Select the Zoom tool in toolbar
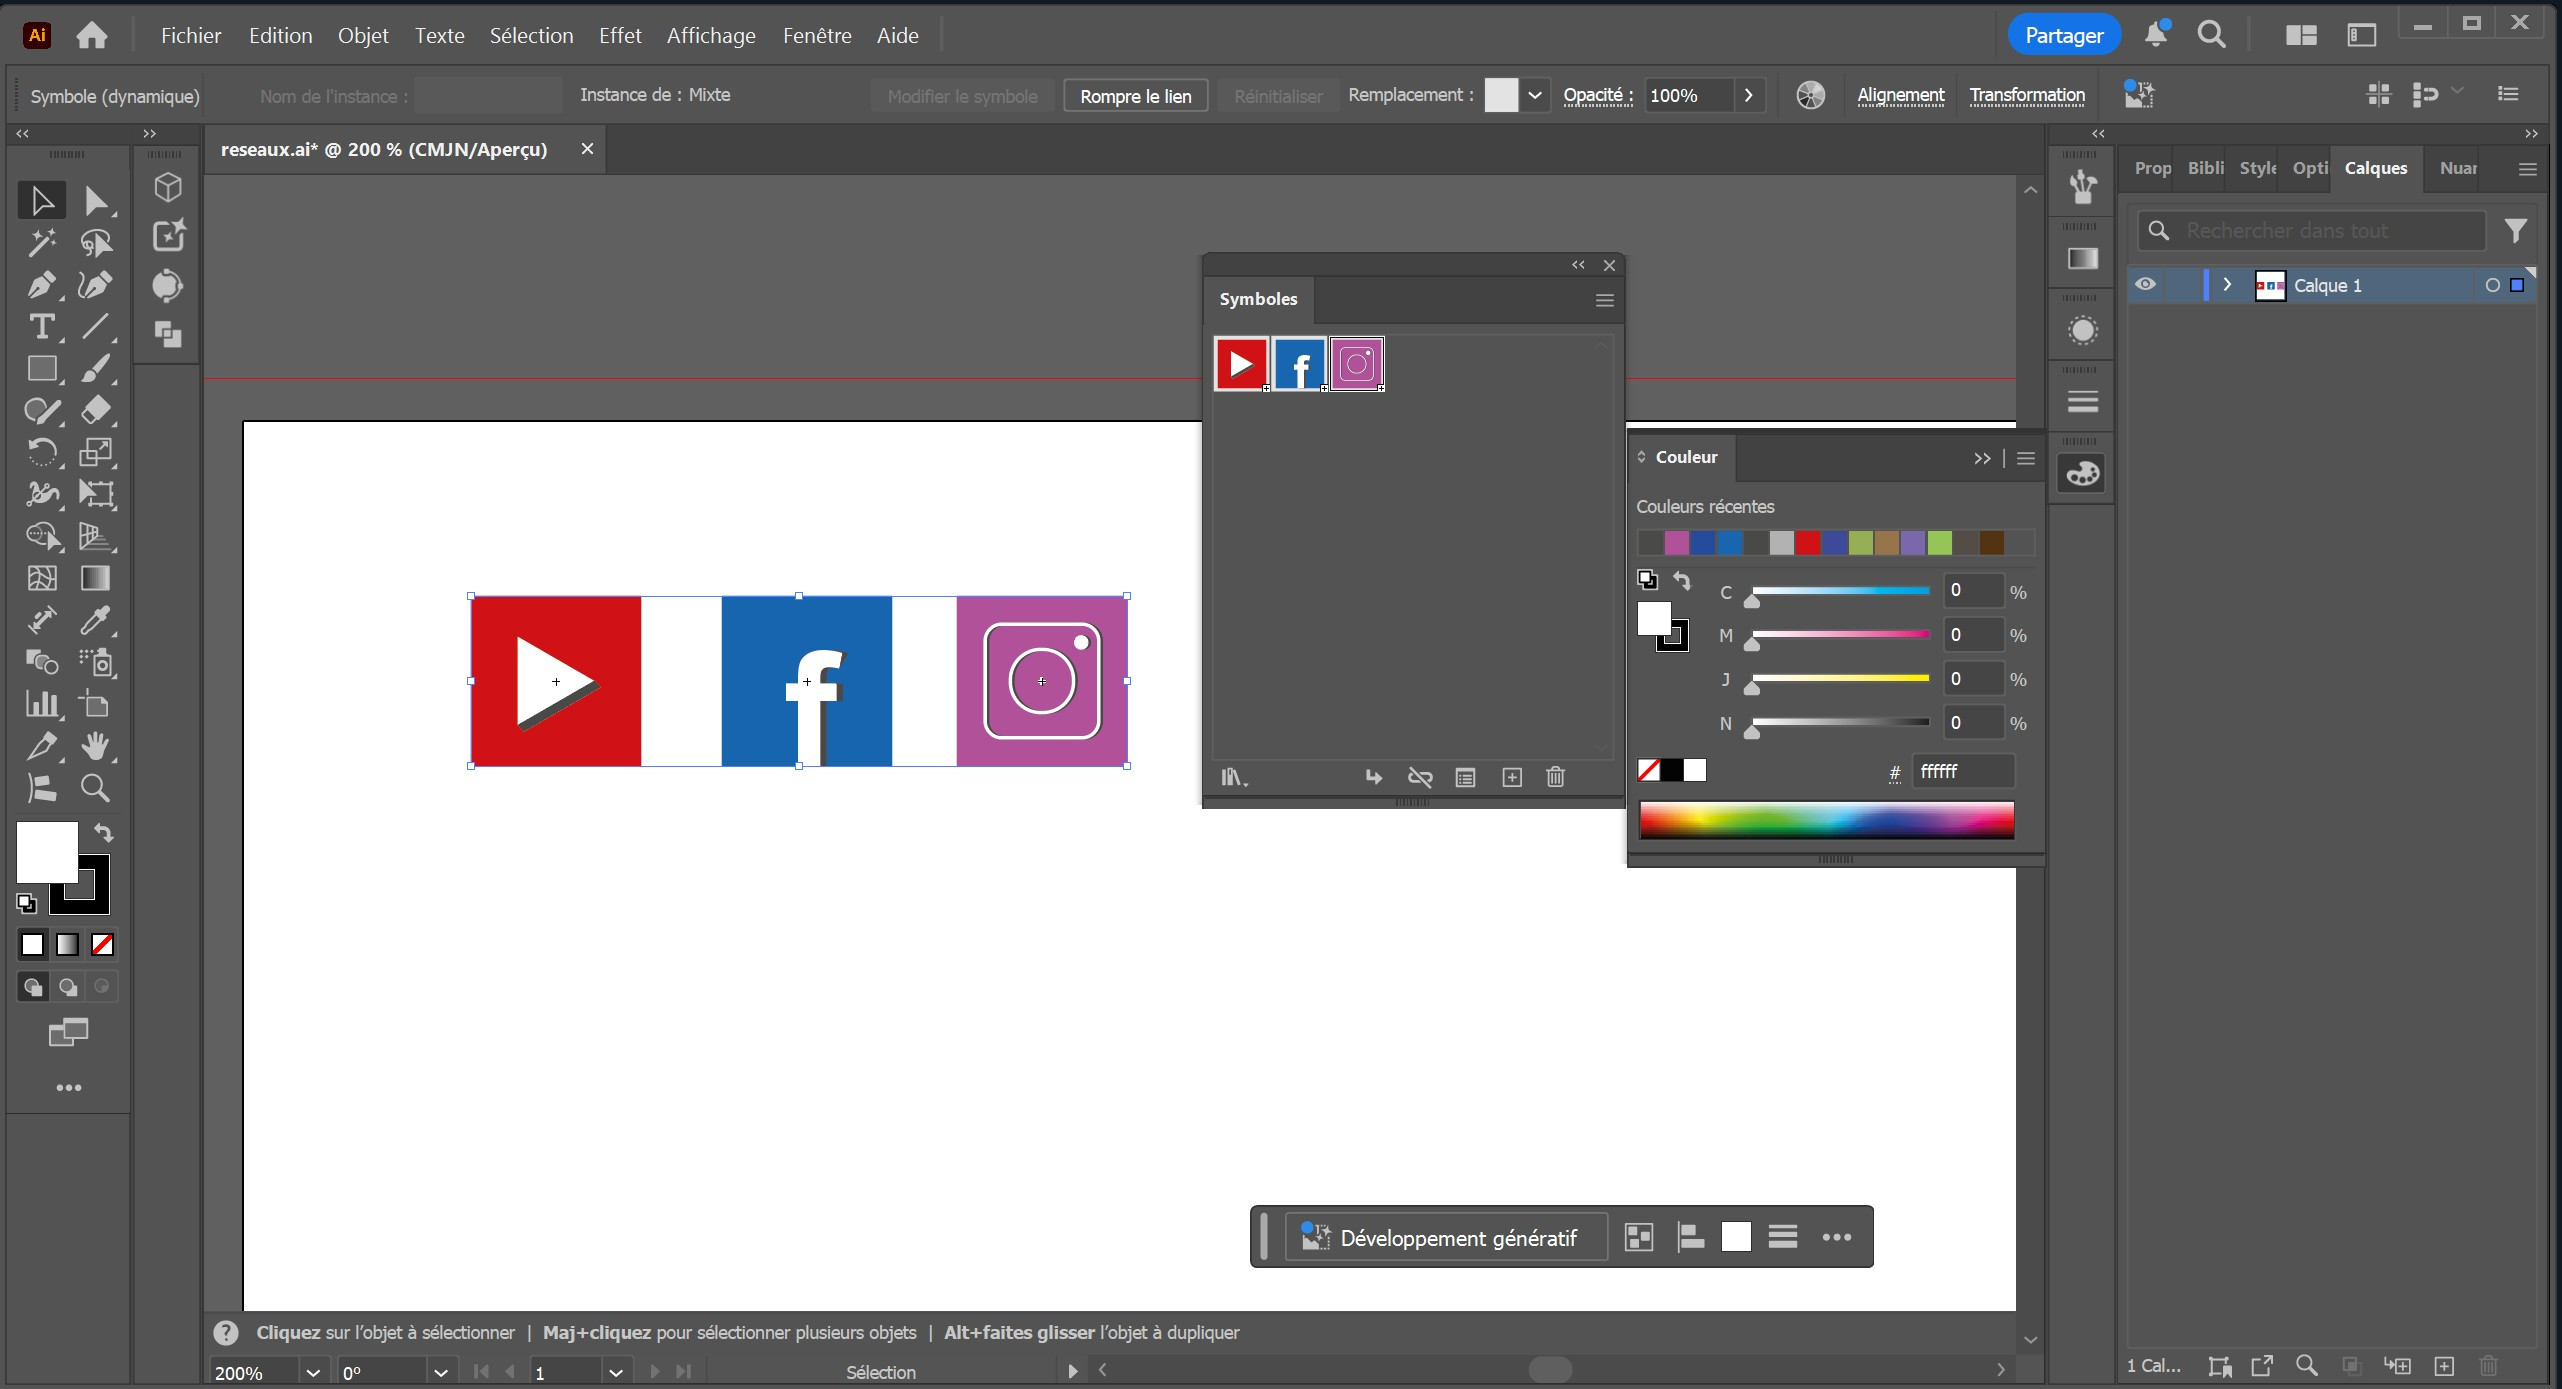 coord(95,789)
